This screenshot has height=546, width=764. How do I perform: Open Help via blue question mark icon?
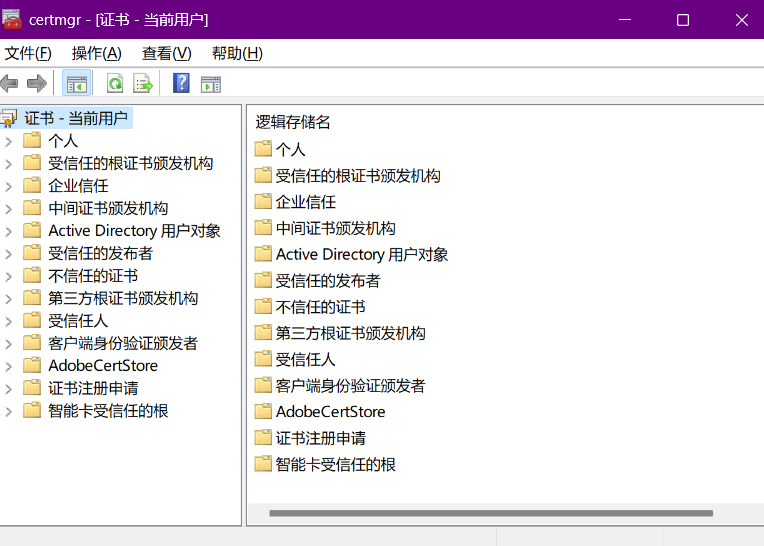click(181, 84)
